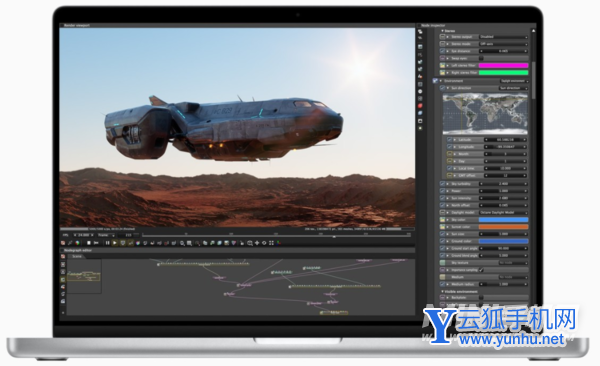
Task: Collapse the Stereo section triangle
Action: (x=443, y=31)
